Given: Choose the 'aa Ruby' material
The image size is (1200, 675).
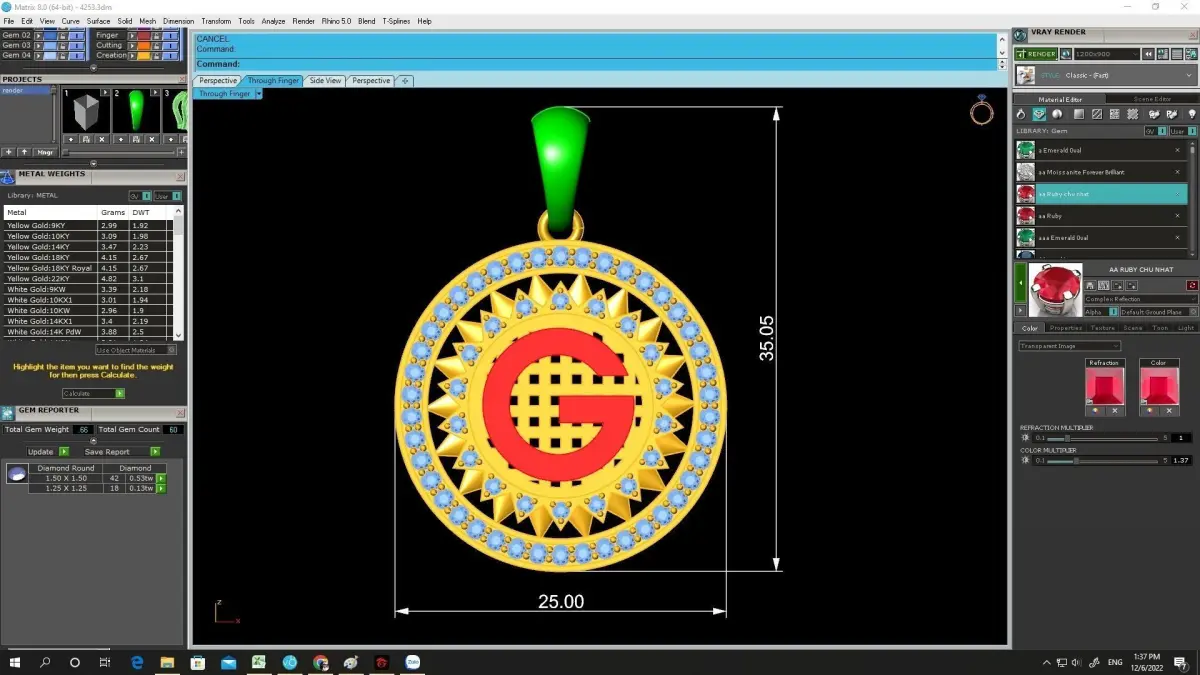Looking at the screenshot, I should (1101, 216).
